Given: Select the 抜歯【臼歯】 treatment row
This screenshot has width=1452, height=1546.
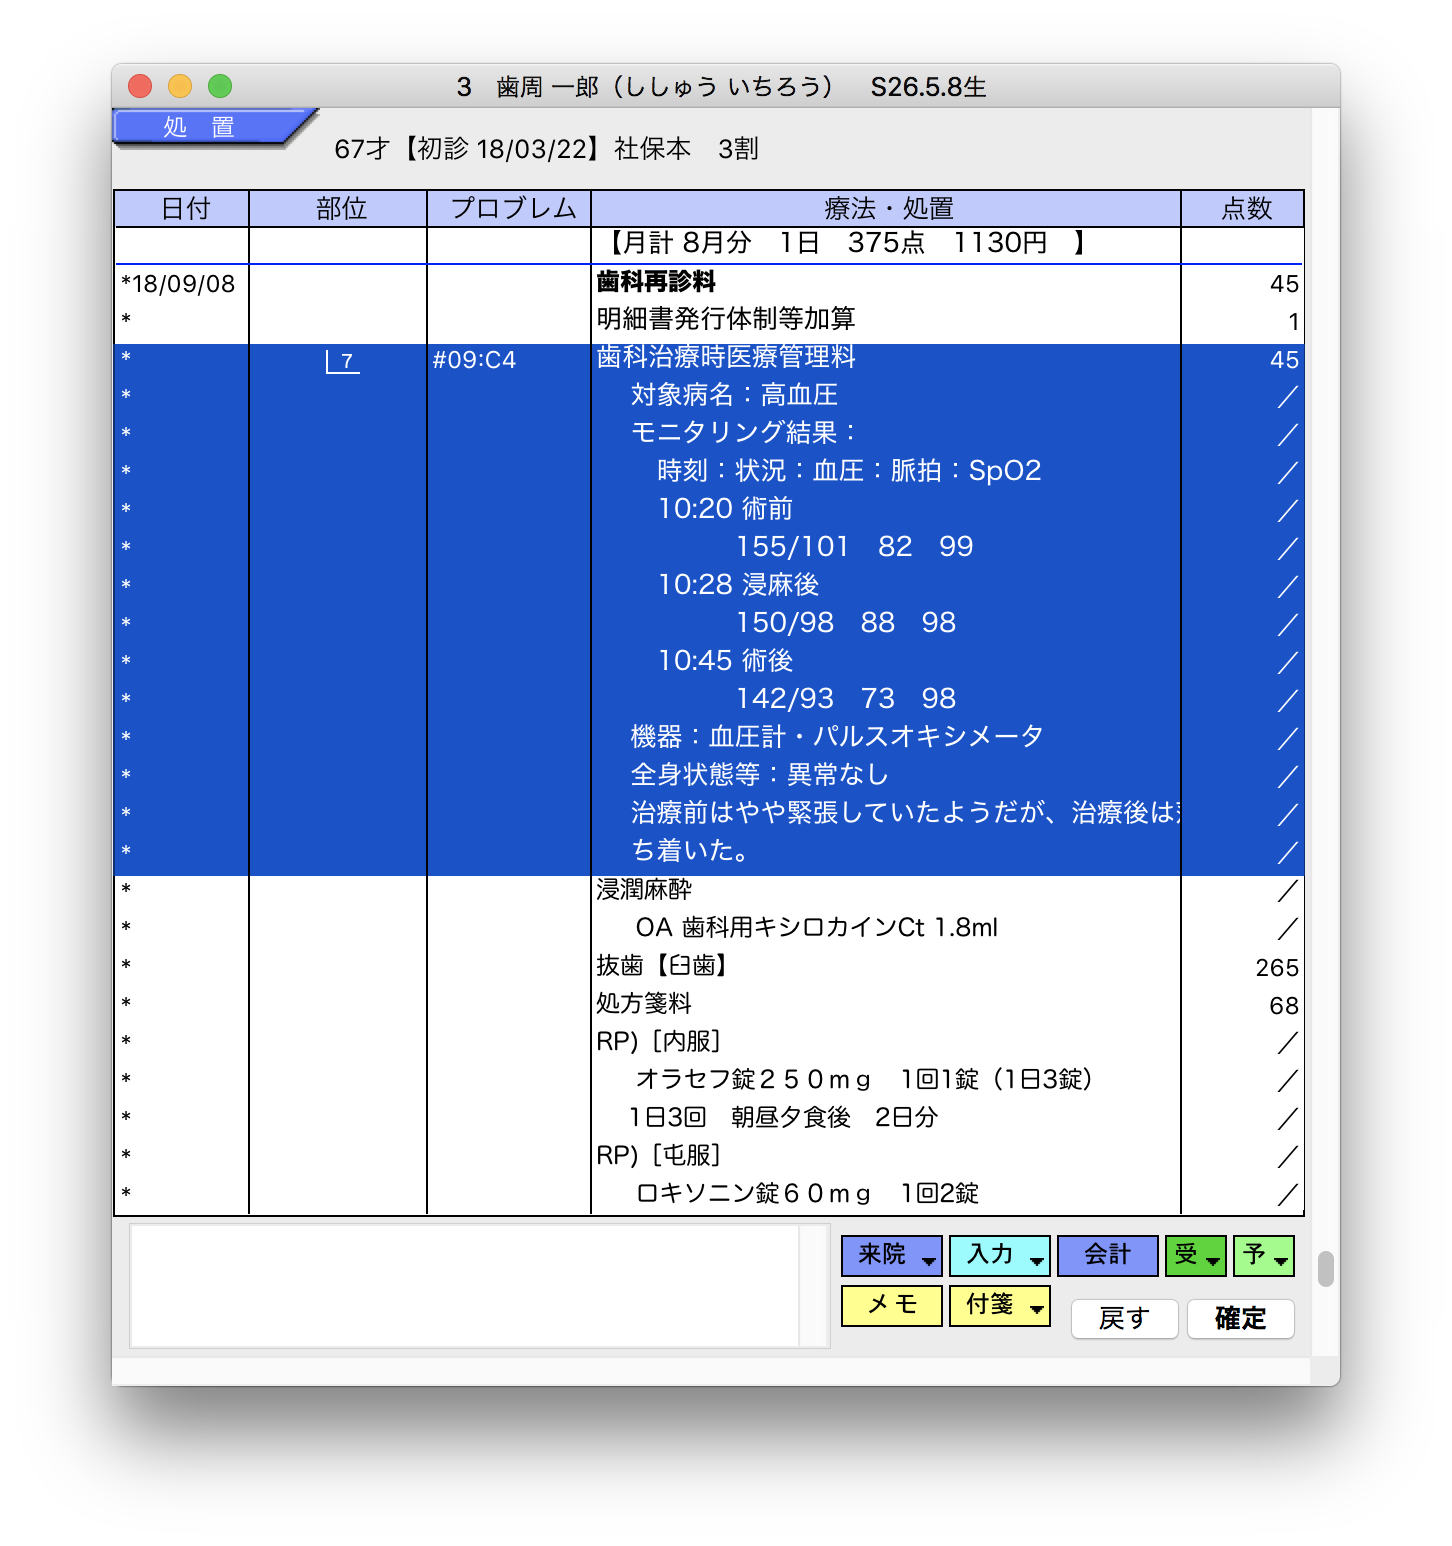Looking at the screenshot, I should point(662,966).
